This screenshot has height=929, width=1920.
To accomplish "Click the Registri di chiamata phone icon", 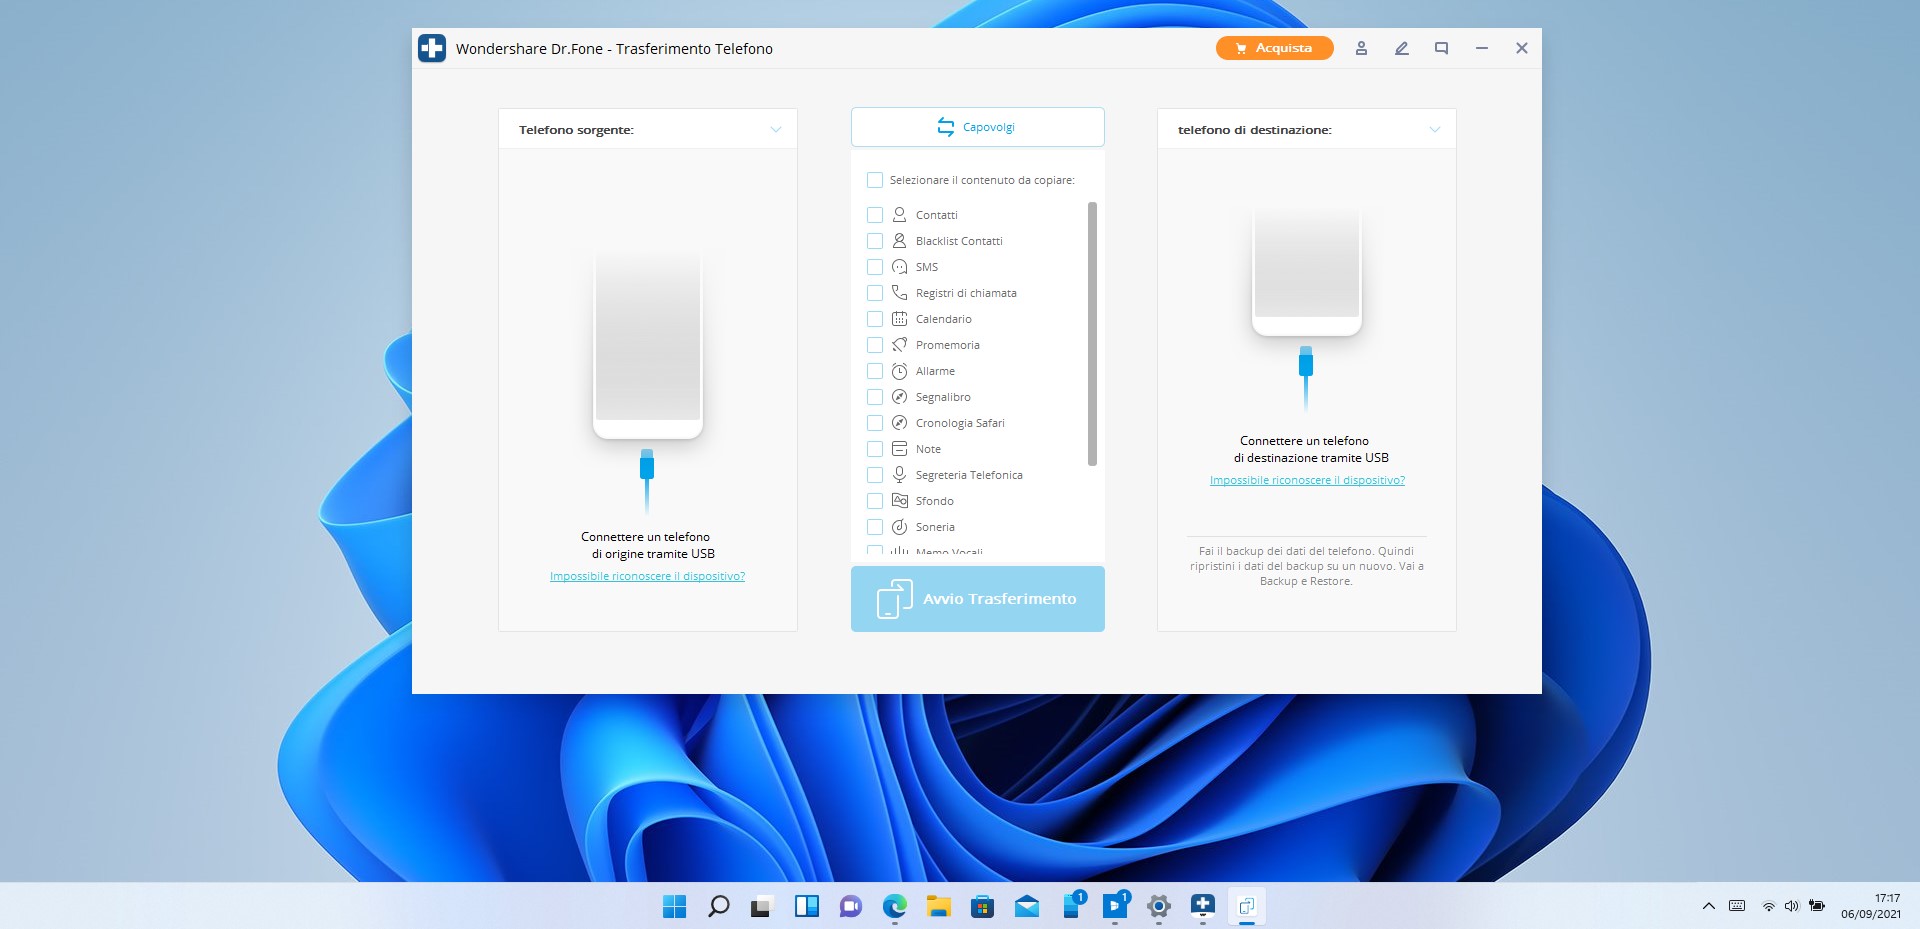I will coord(899,293).
